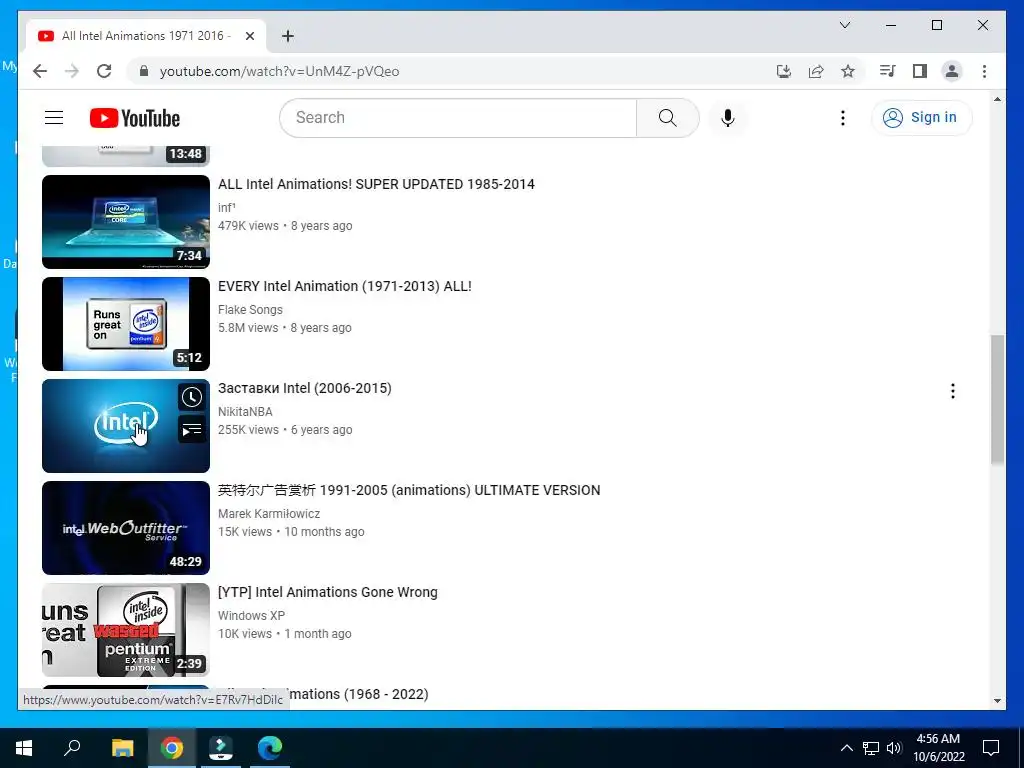Add Заставки Intel video to queue
Viewport: 1024px width, 768px height.
[191, 429]
